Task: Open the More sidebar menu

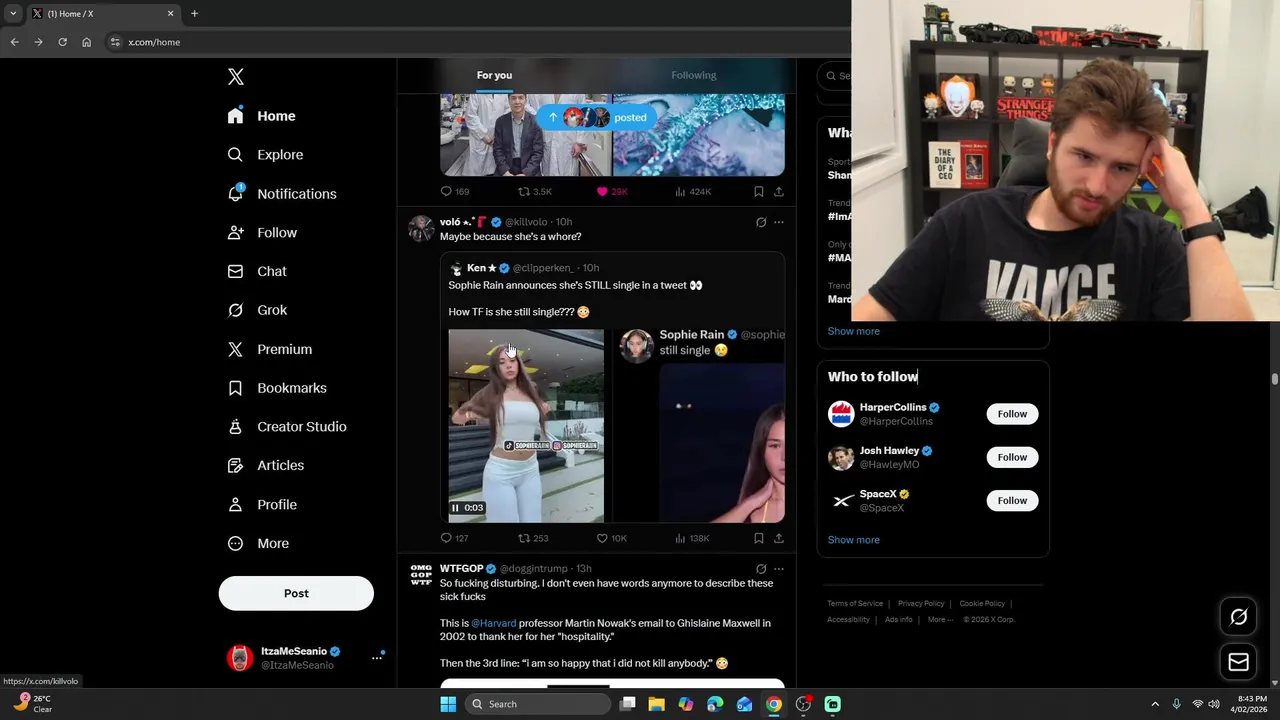Action: tap(258, 544)
